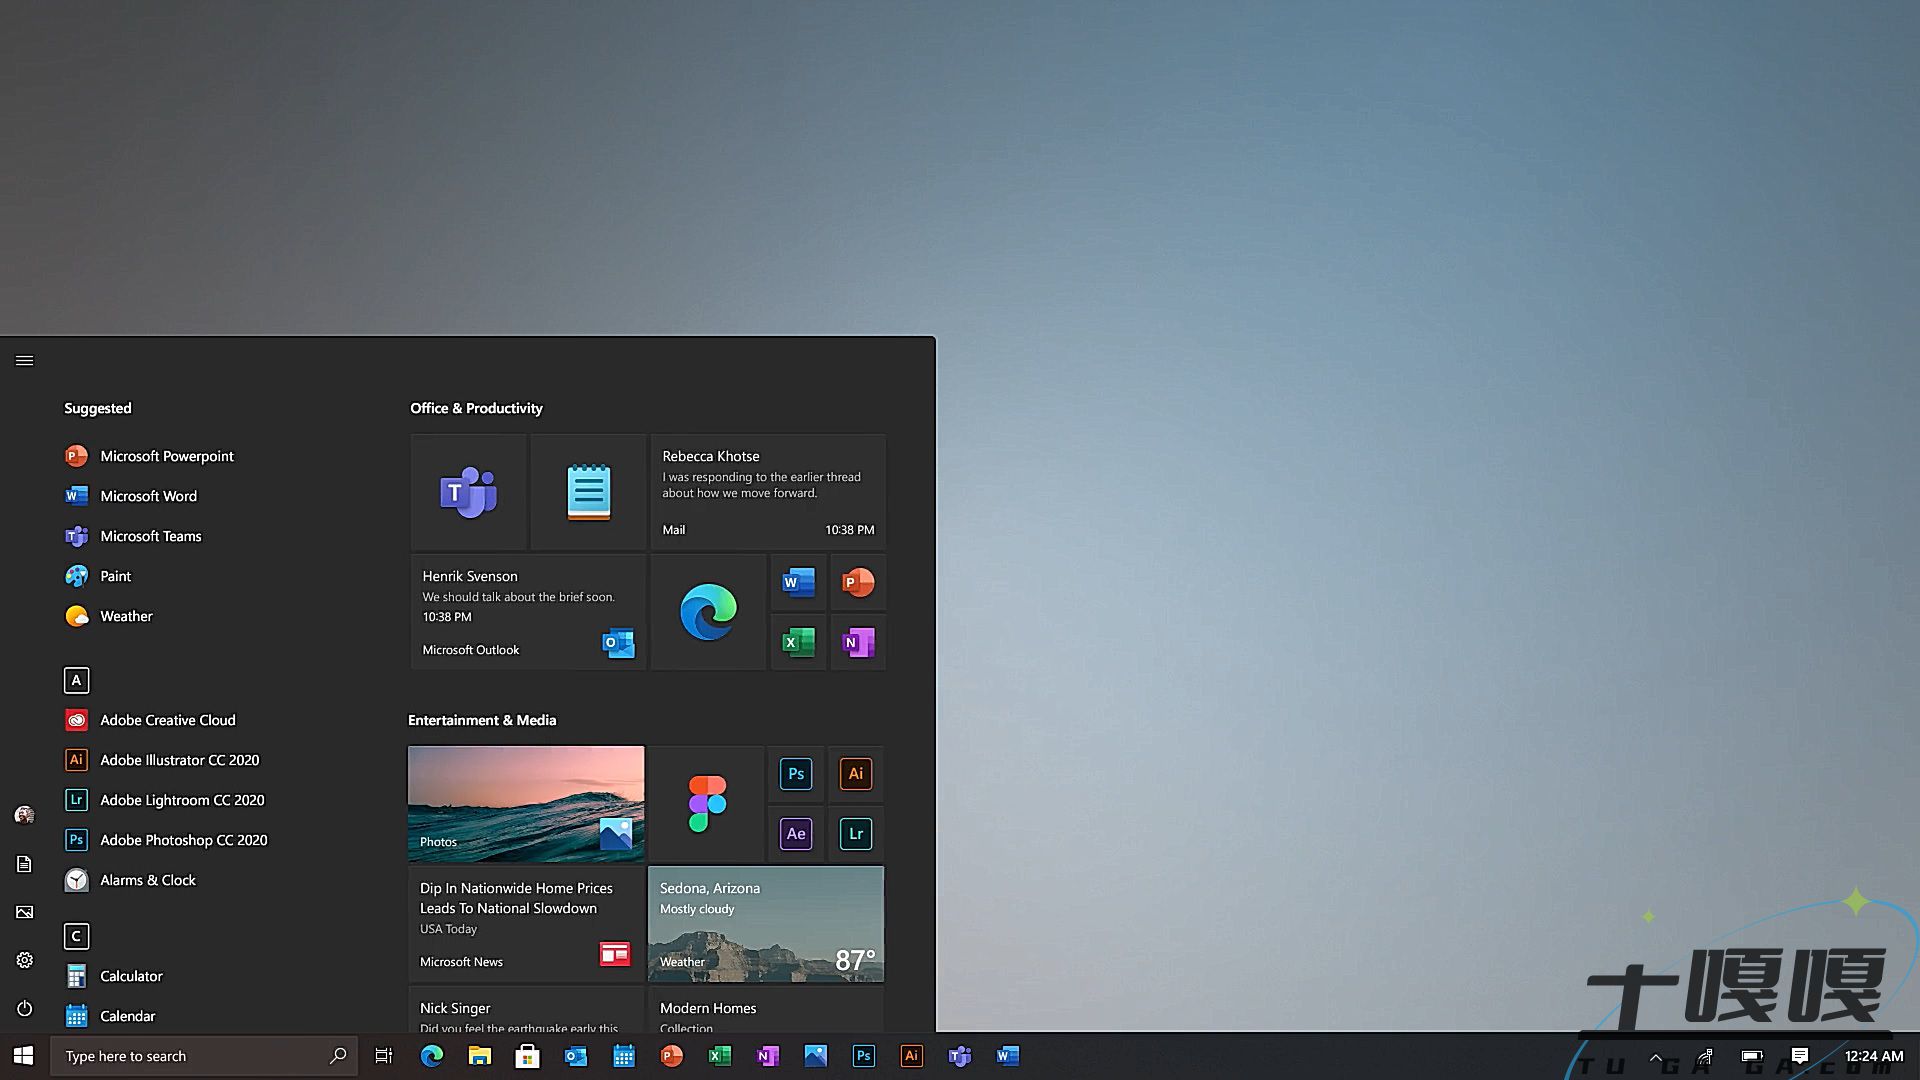Open the 12:24 AM clock flyout
The height and width of the screenshot is (1080, 1920).
coord(1874,1056)
